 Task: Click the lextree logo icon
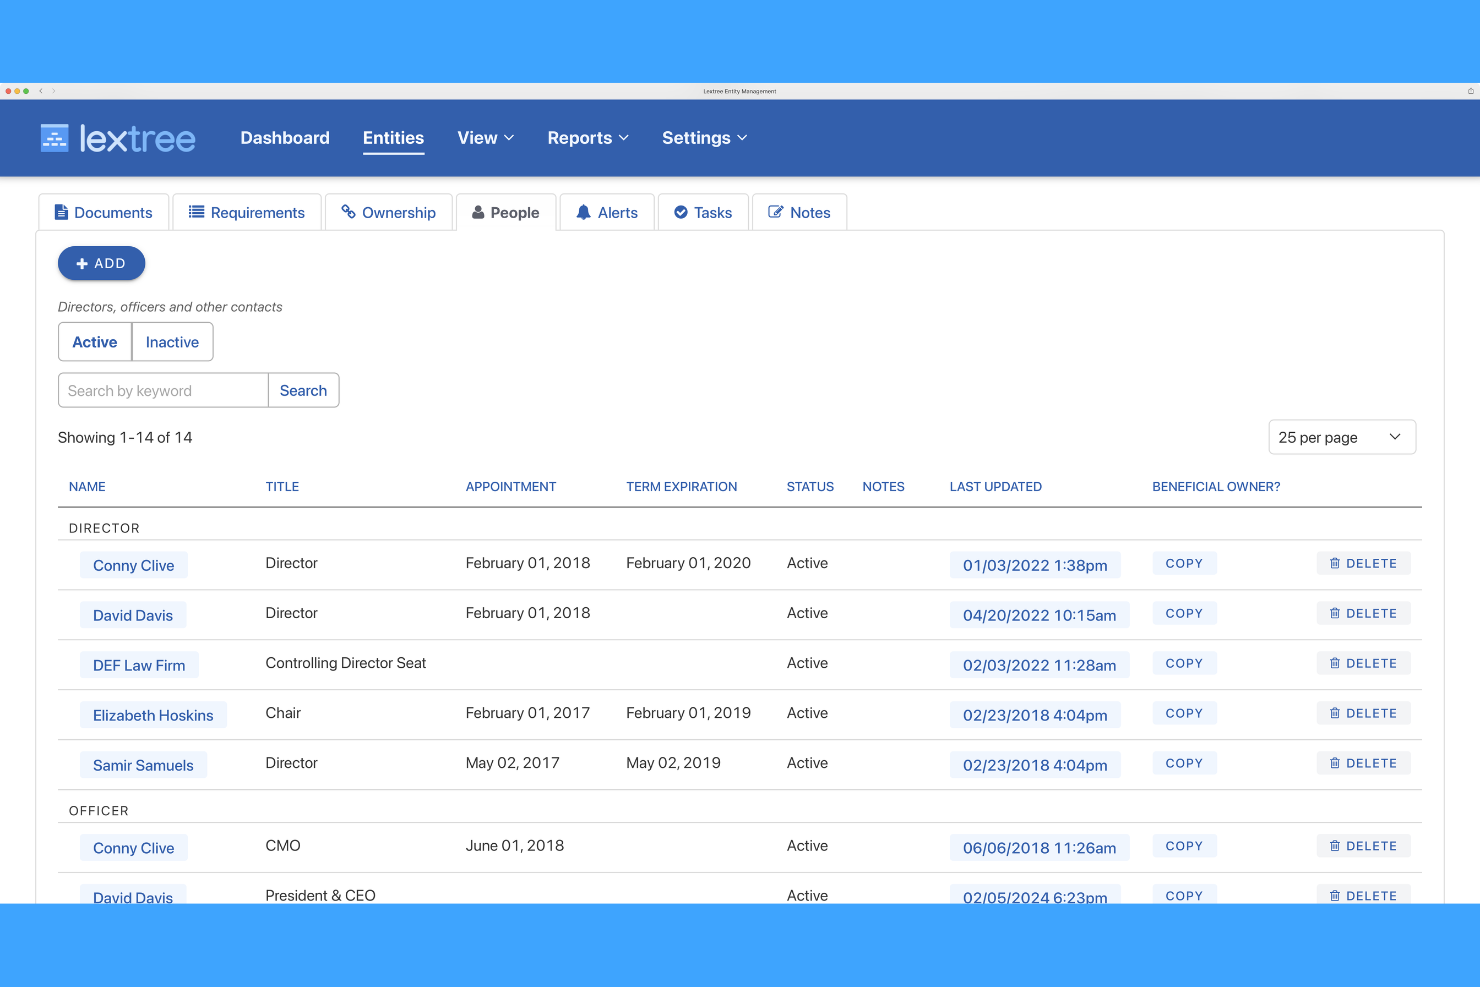(53, 137)
